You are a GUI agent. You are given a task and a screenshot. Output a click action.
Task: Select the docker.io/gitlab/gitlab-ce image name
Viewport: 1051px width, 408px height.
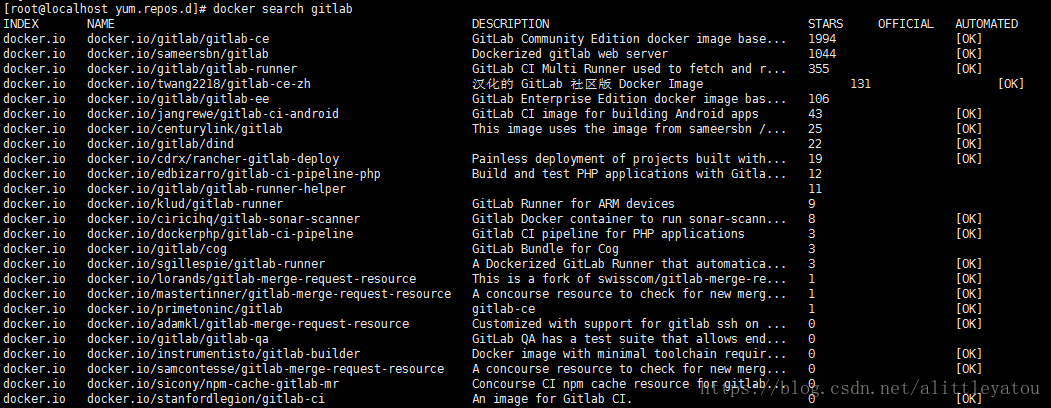(x=178, y=39)
